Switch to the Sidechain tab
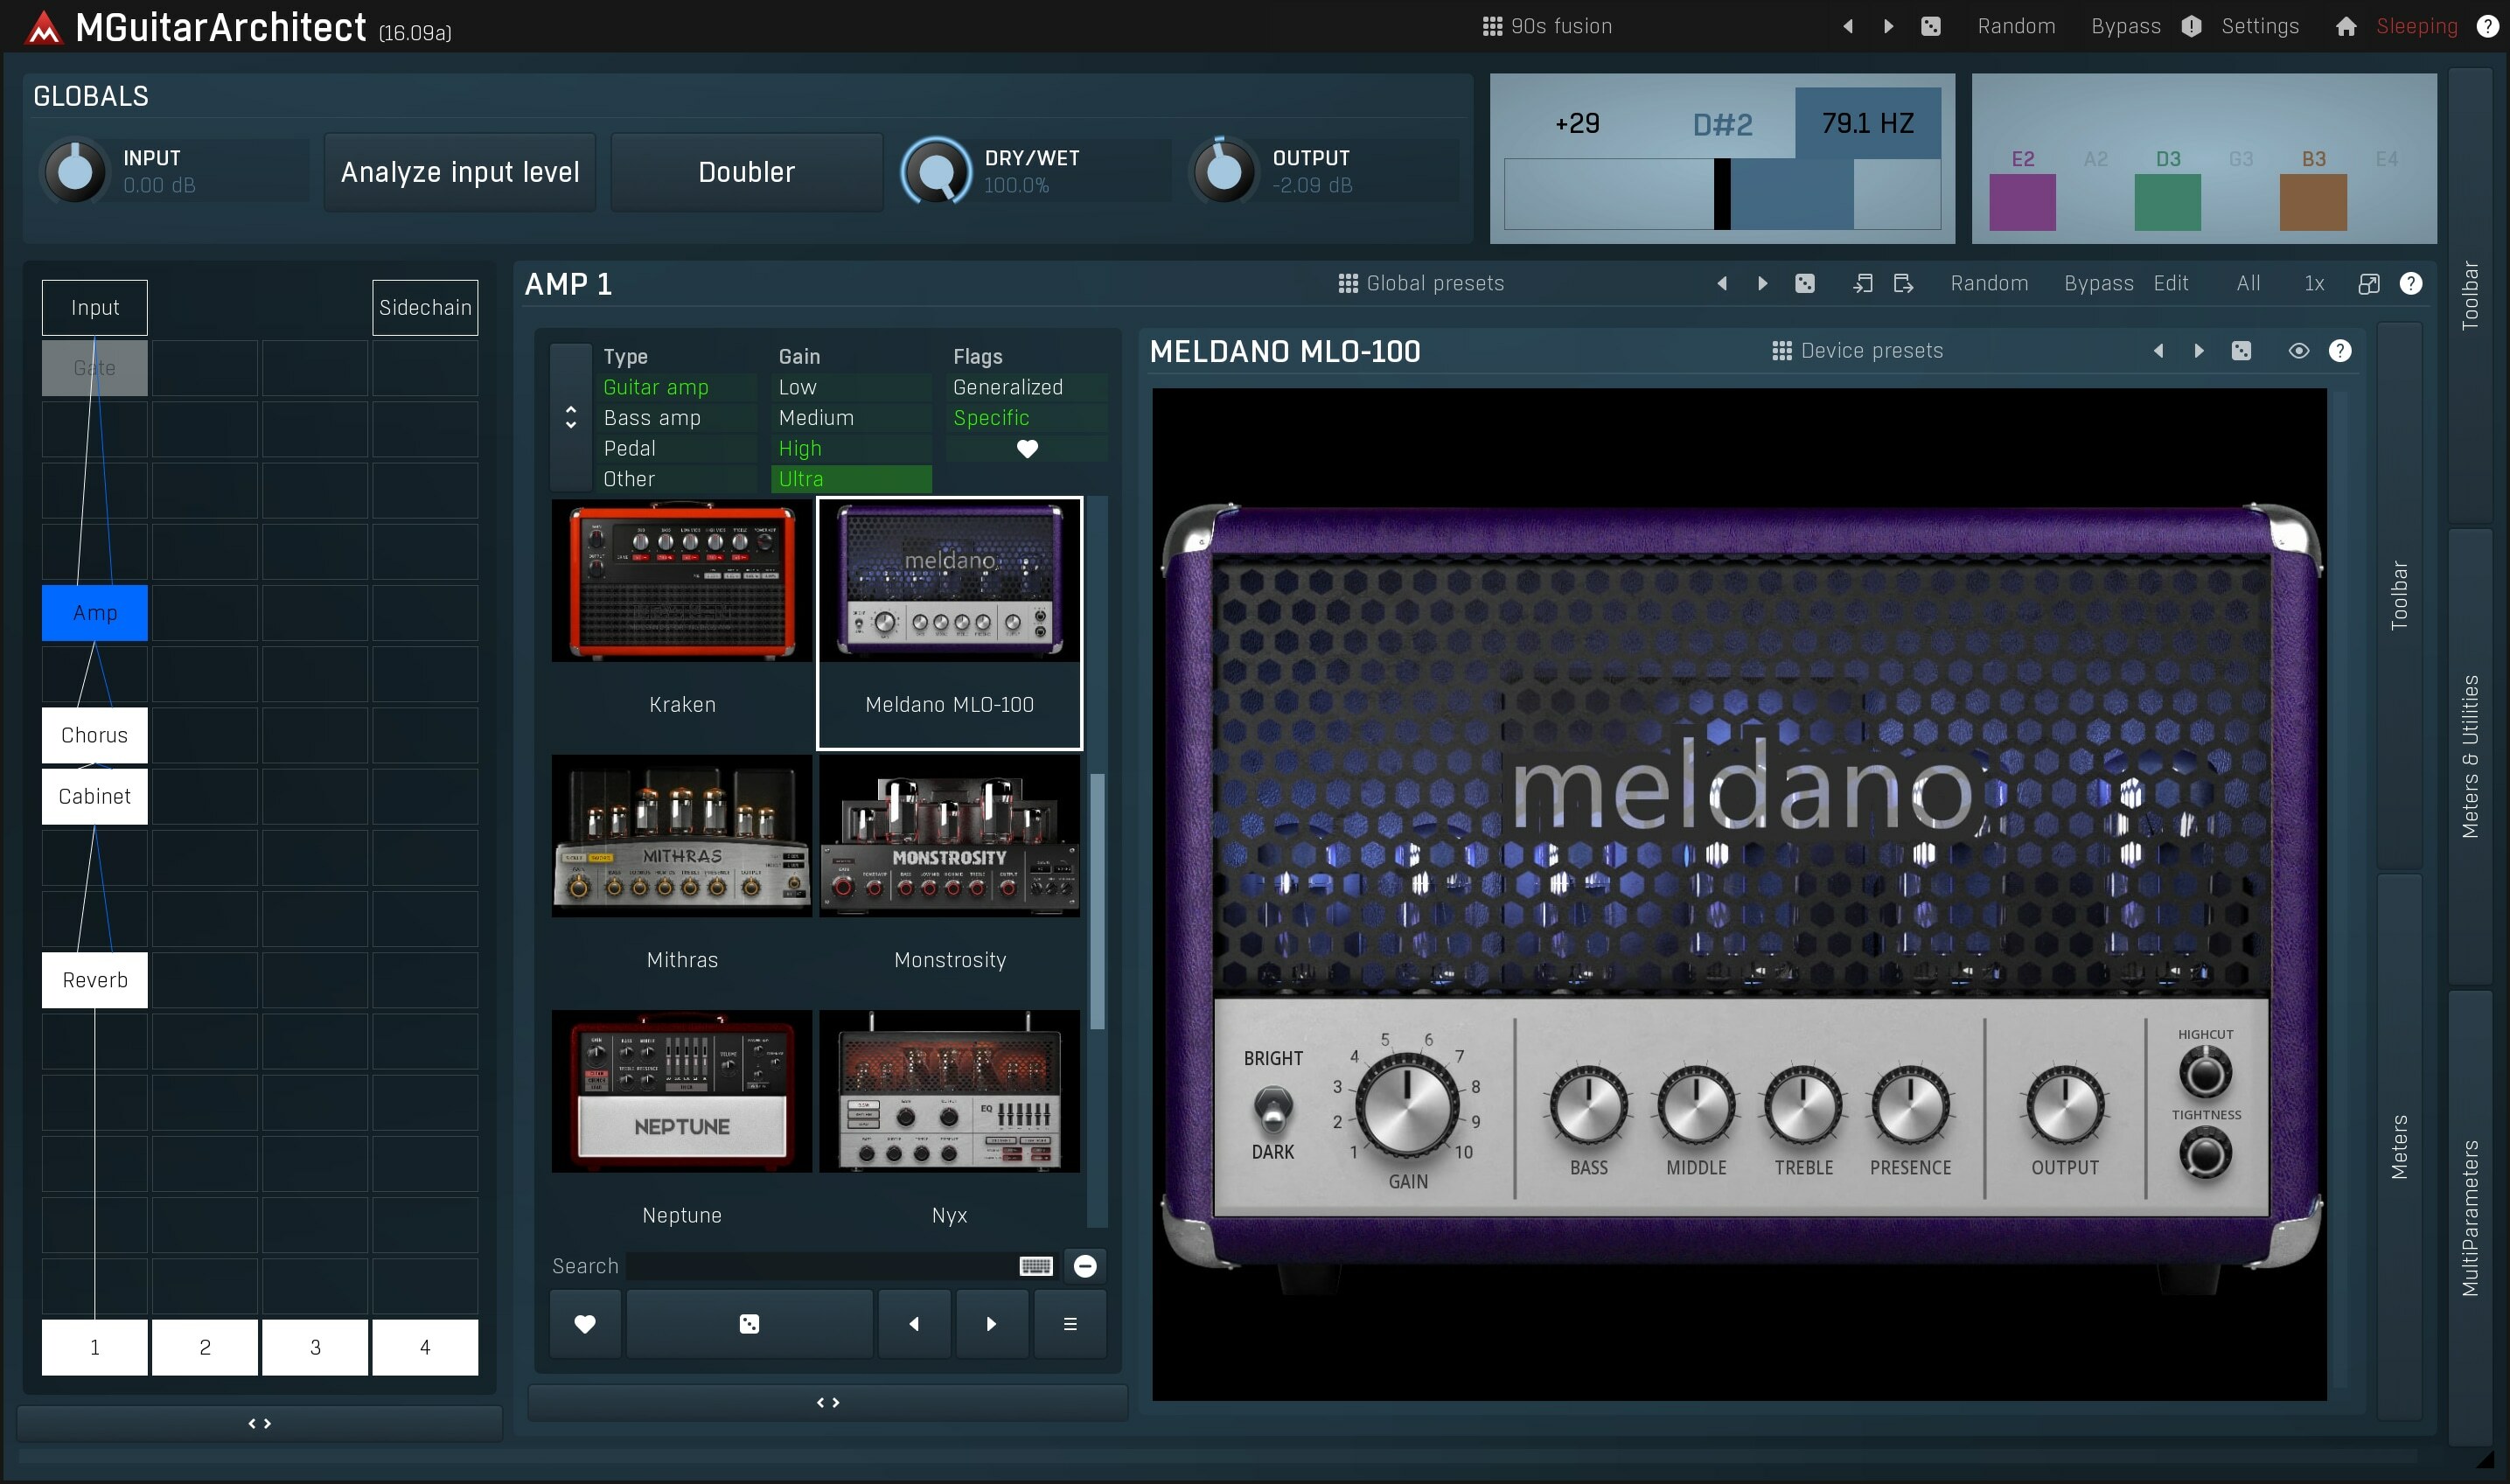This screenshot has height=1484, width=2510. [x=424, y=307]
